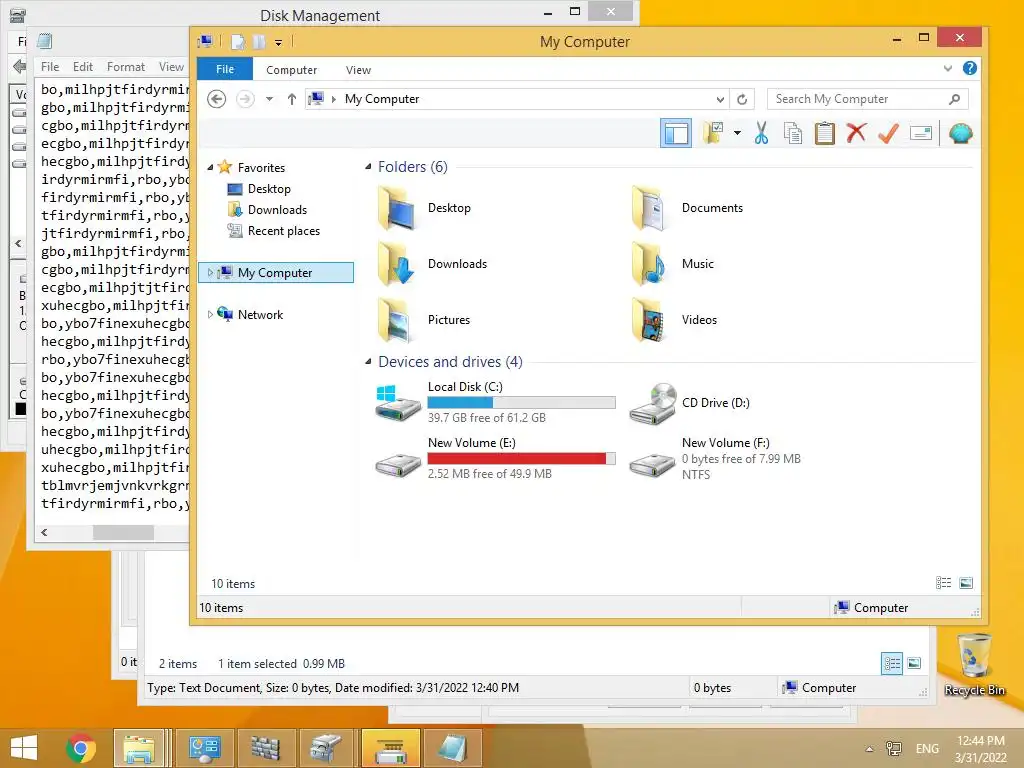This screenshot has width=1024, height=768.
Task: Open the View ribbon tab
Action: tap(358, 70)
